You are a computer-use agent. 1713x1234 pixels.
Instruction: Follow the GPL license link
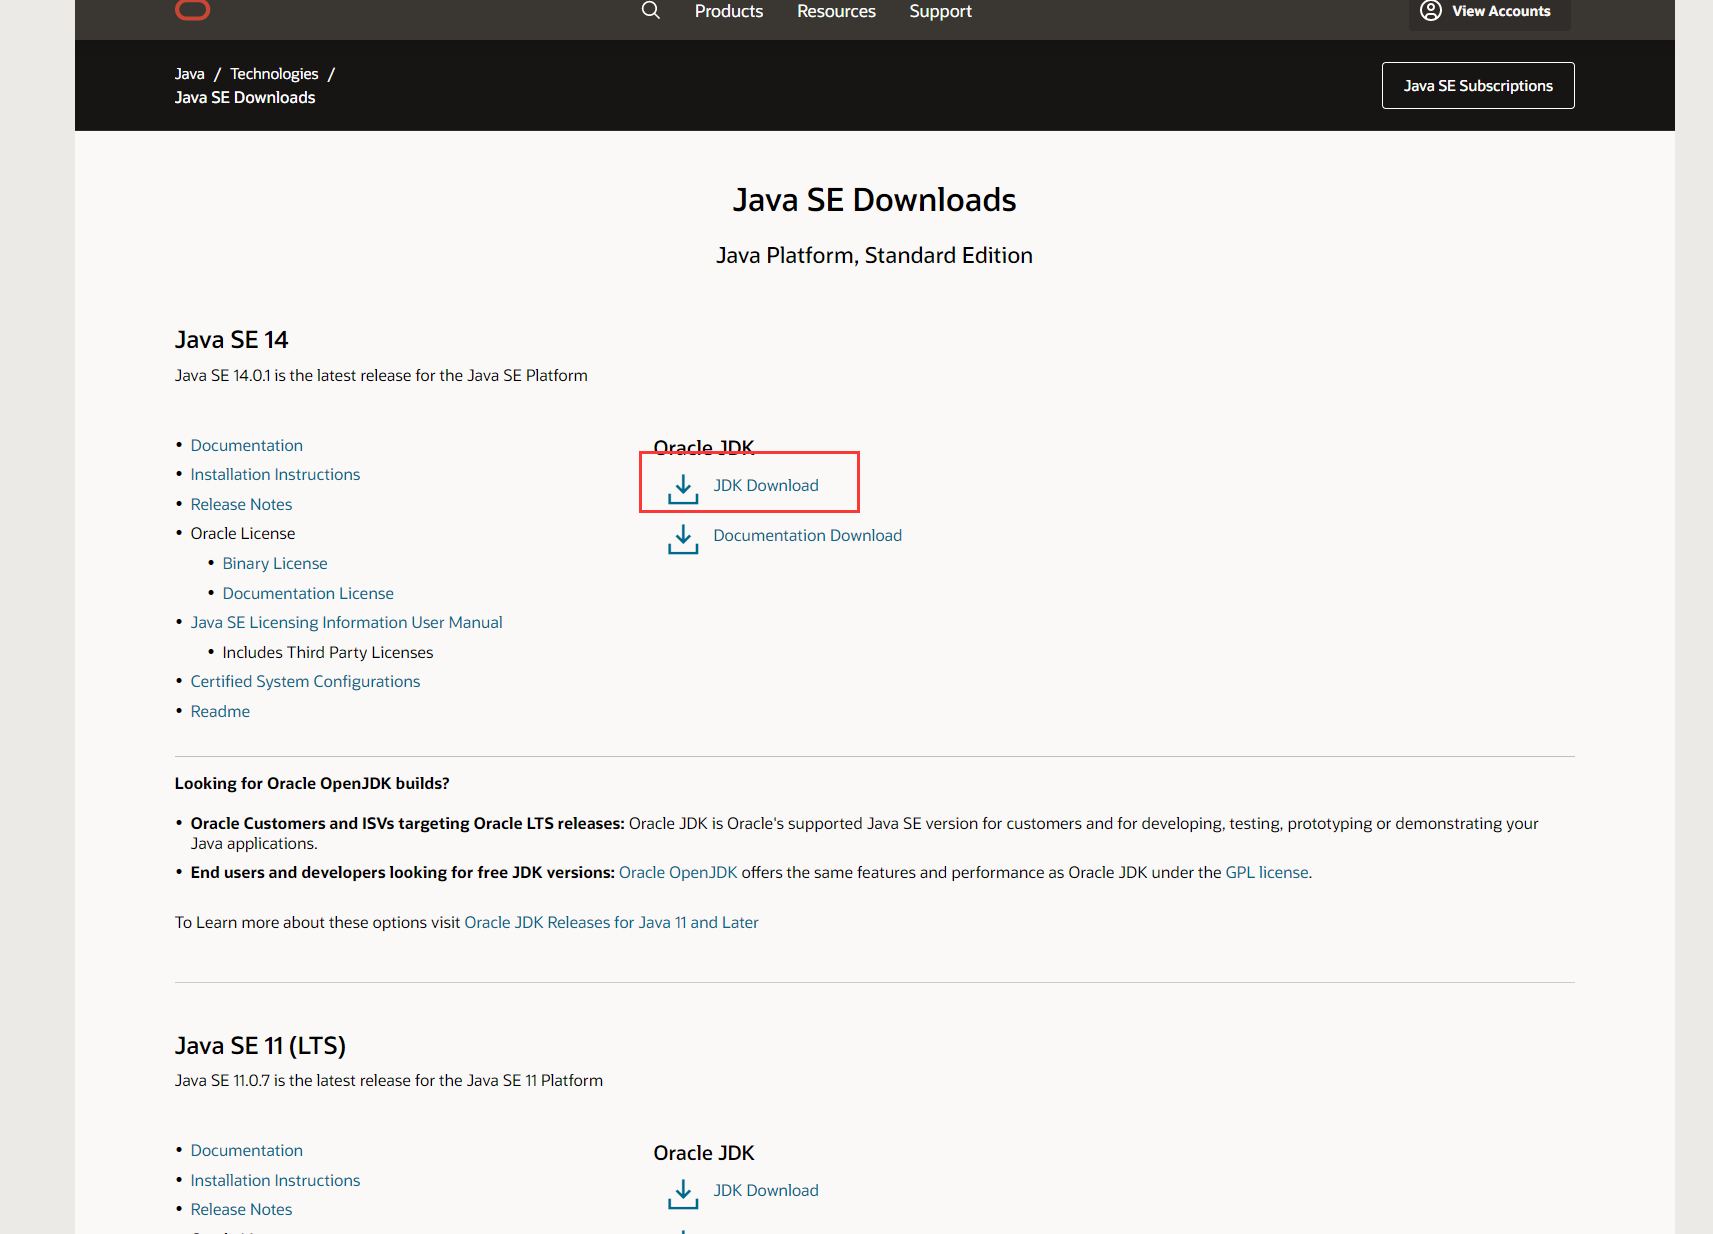pos(1267,873)
